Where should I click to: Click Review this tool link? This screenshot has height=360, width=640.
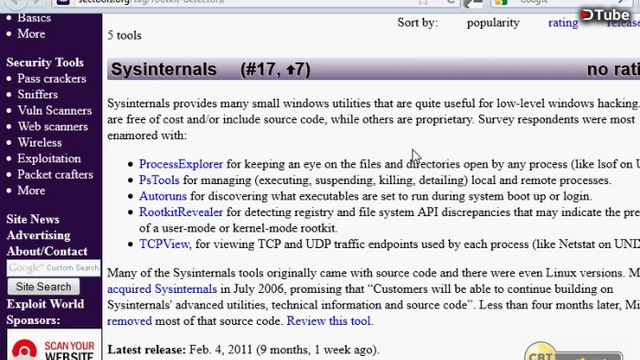329,321
